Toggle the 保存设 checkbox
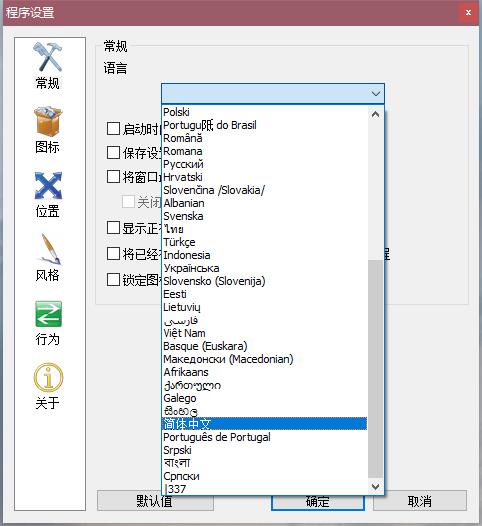This screenshot has height=526, width=482. point(113,153)
